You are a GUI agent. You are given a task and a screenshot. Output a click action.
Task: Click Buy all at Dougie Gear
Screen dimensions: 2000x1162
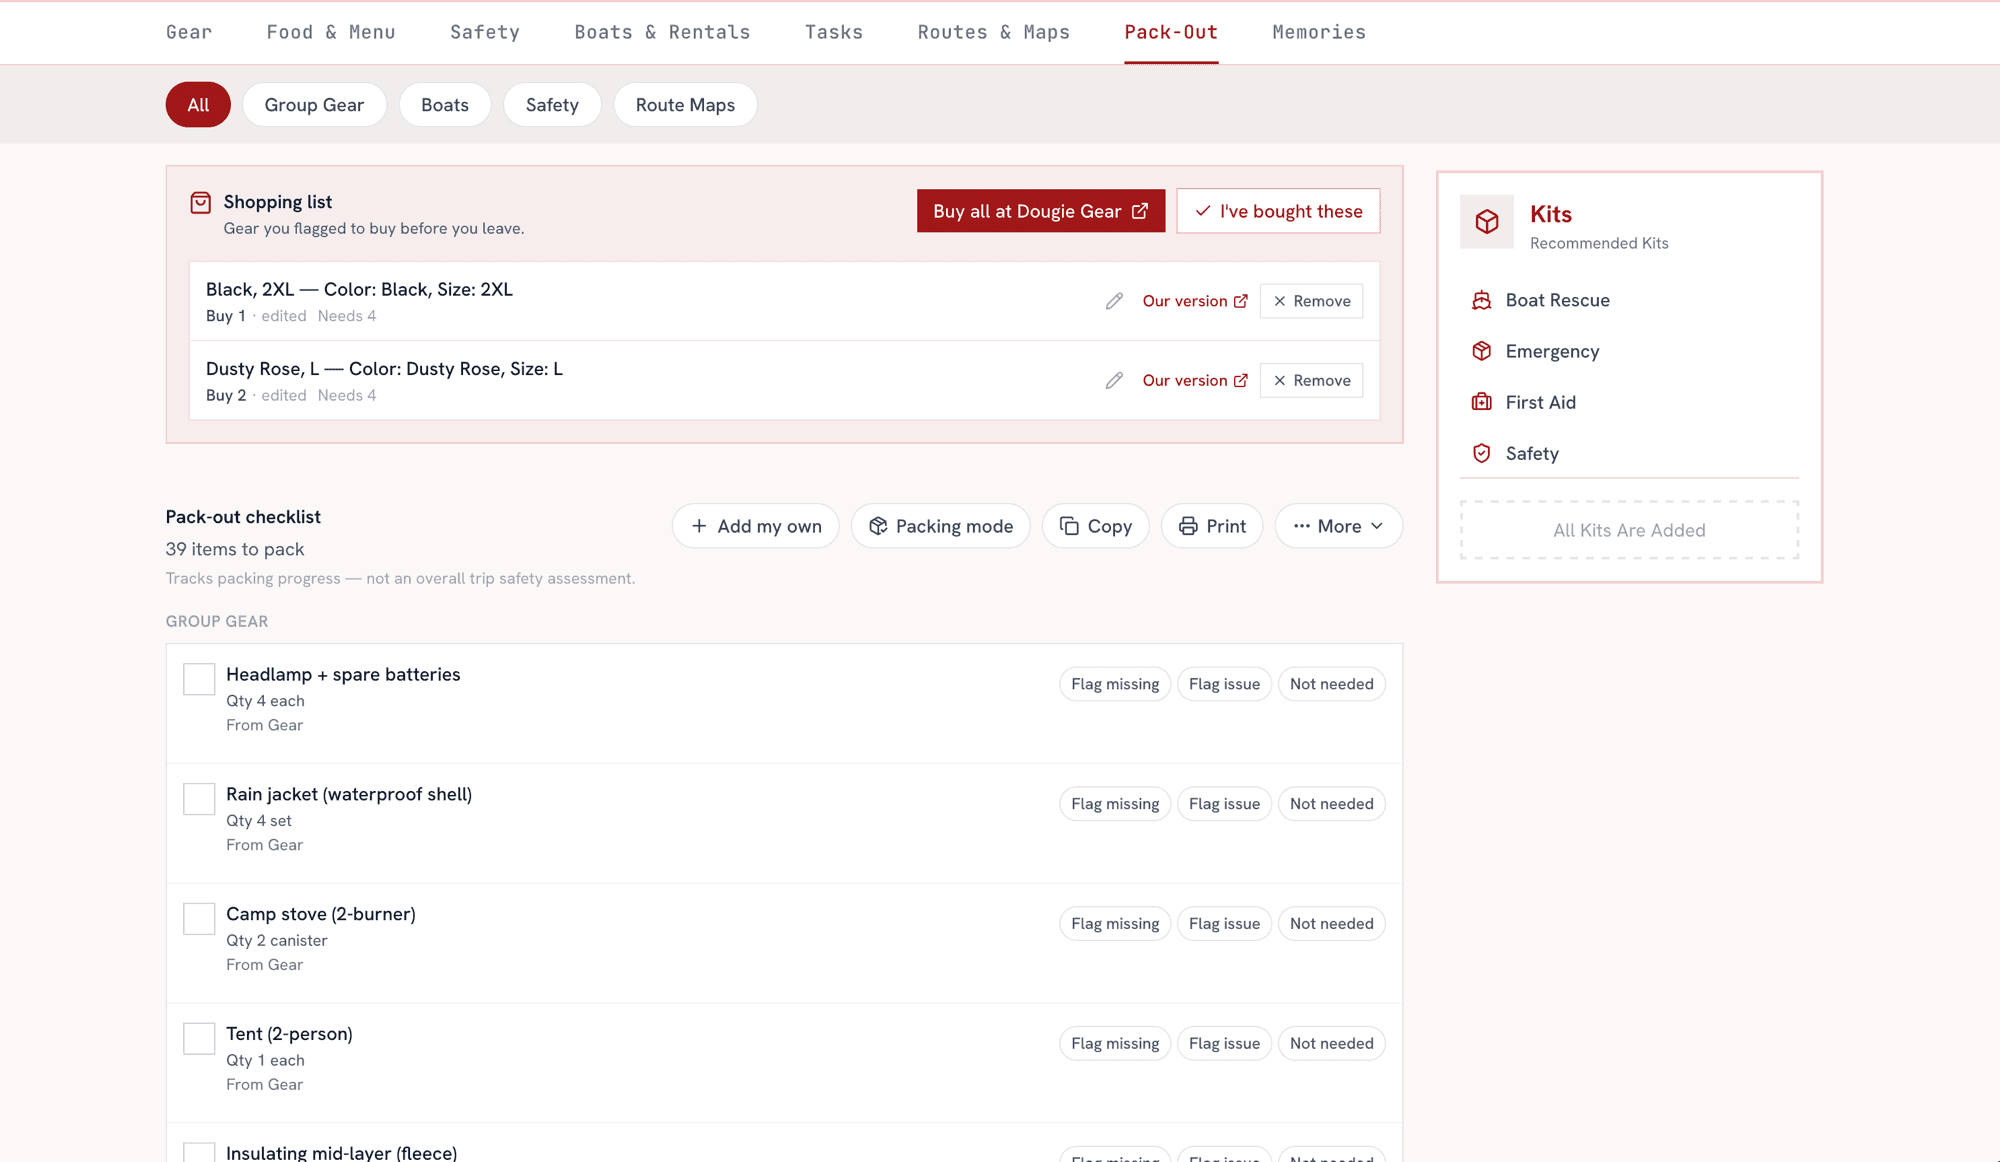1041,211
